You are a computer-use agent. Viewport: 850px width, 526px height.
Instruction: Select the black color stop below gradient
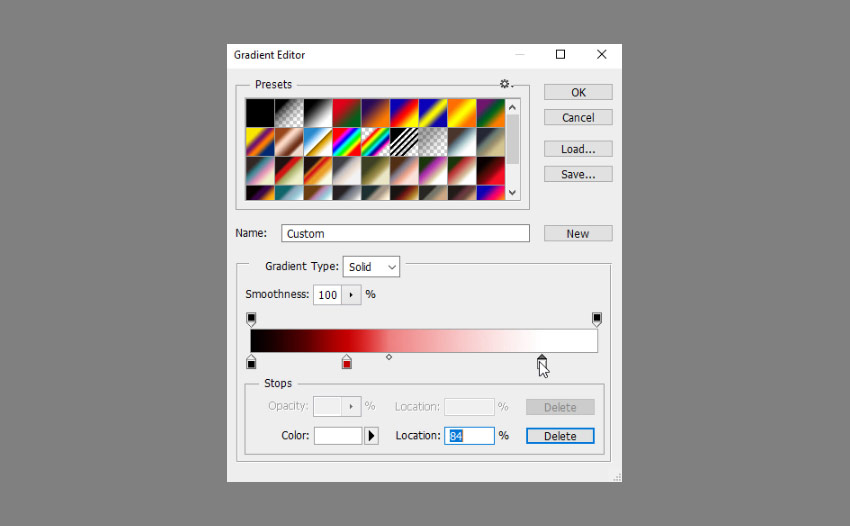251,362
